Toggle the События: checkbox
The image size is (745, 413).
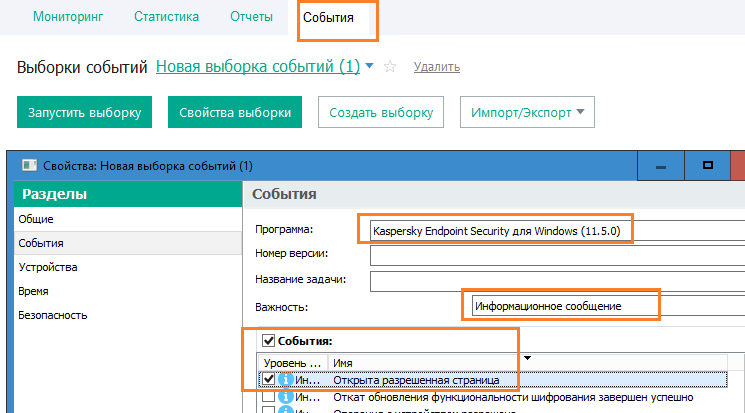(268, 341)
